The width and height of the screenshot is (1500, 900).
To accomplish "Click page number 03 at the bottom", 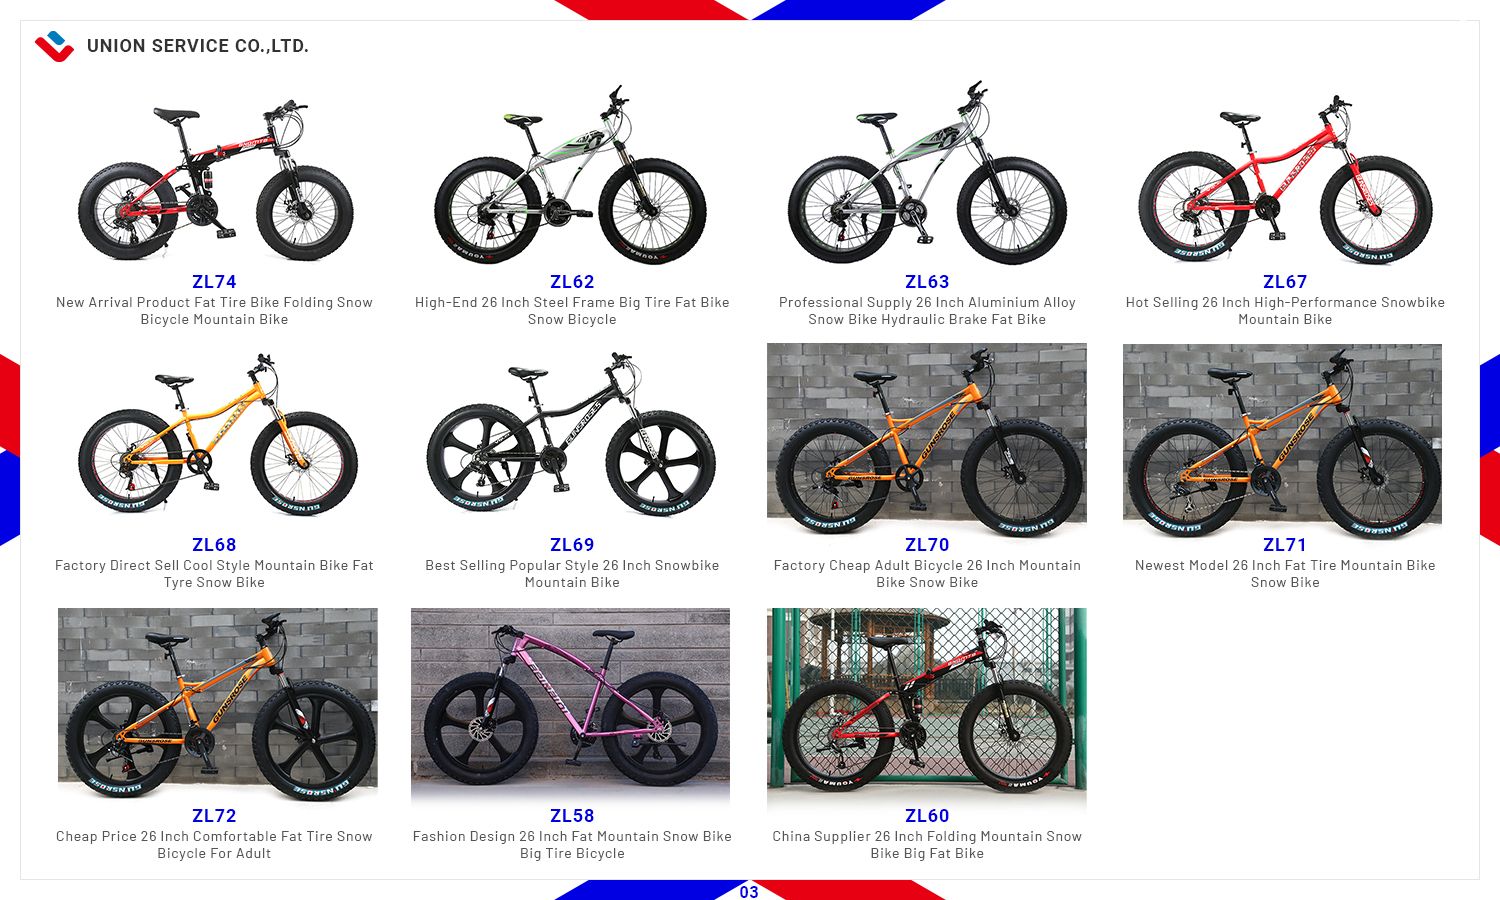I will click(749, 892).
